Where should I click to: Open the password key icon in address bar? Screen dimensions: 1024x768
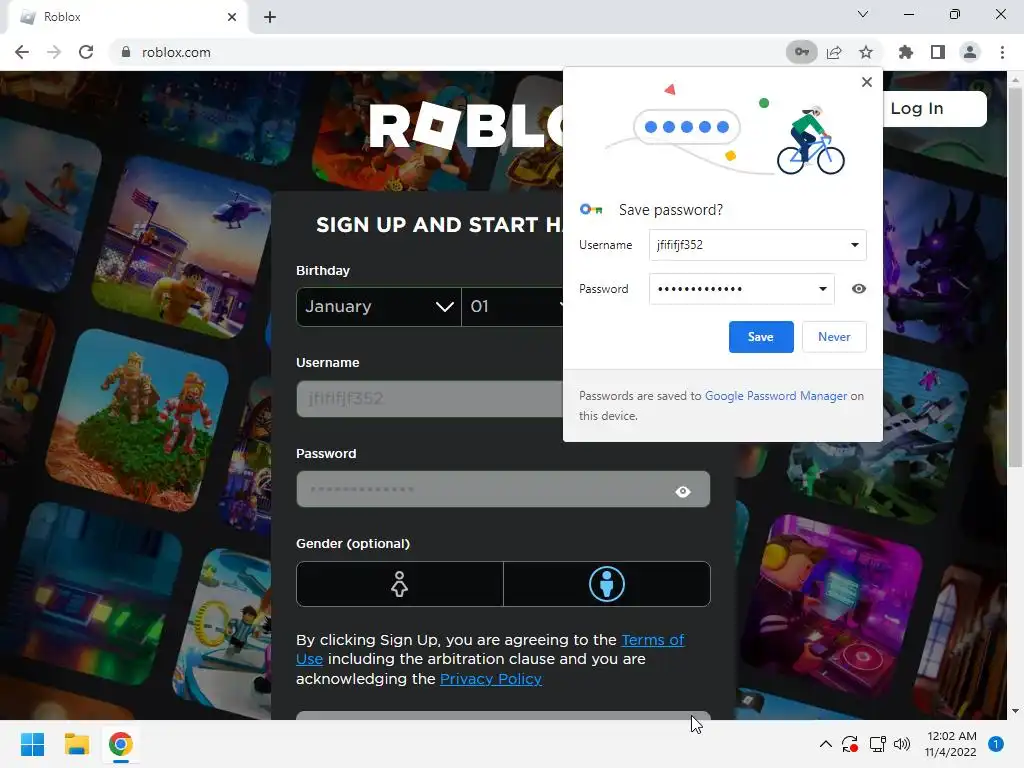point(801,52)
